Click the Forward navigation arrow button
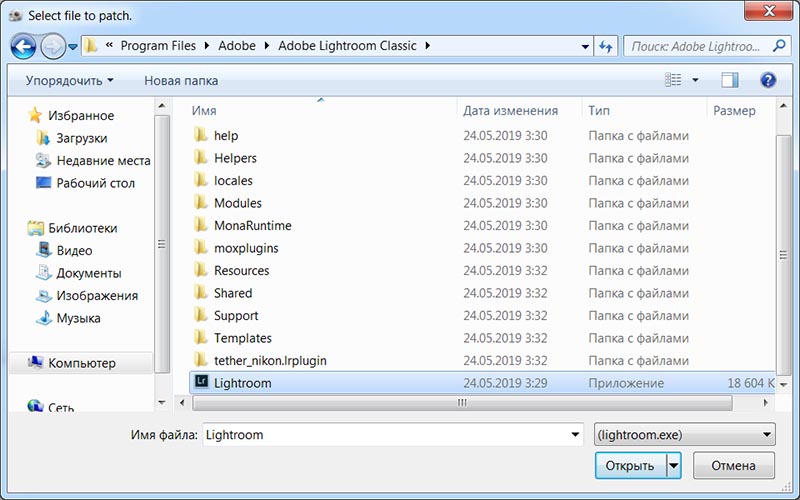The height and width of the screenshot is (500, 800). click(53, 47)
